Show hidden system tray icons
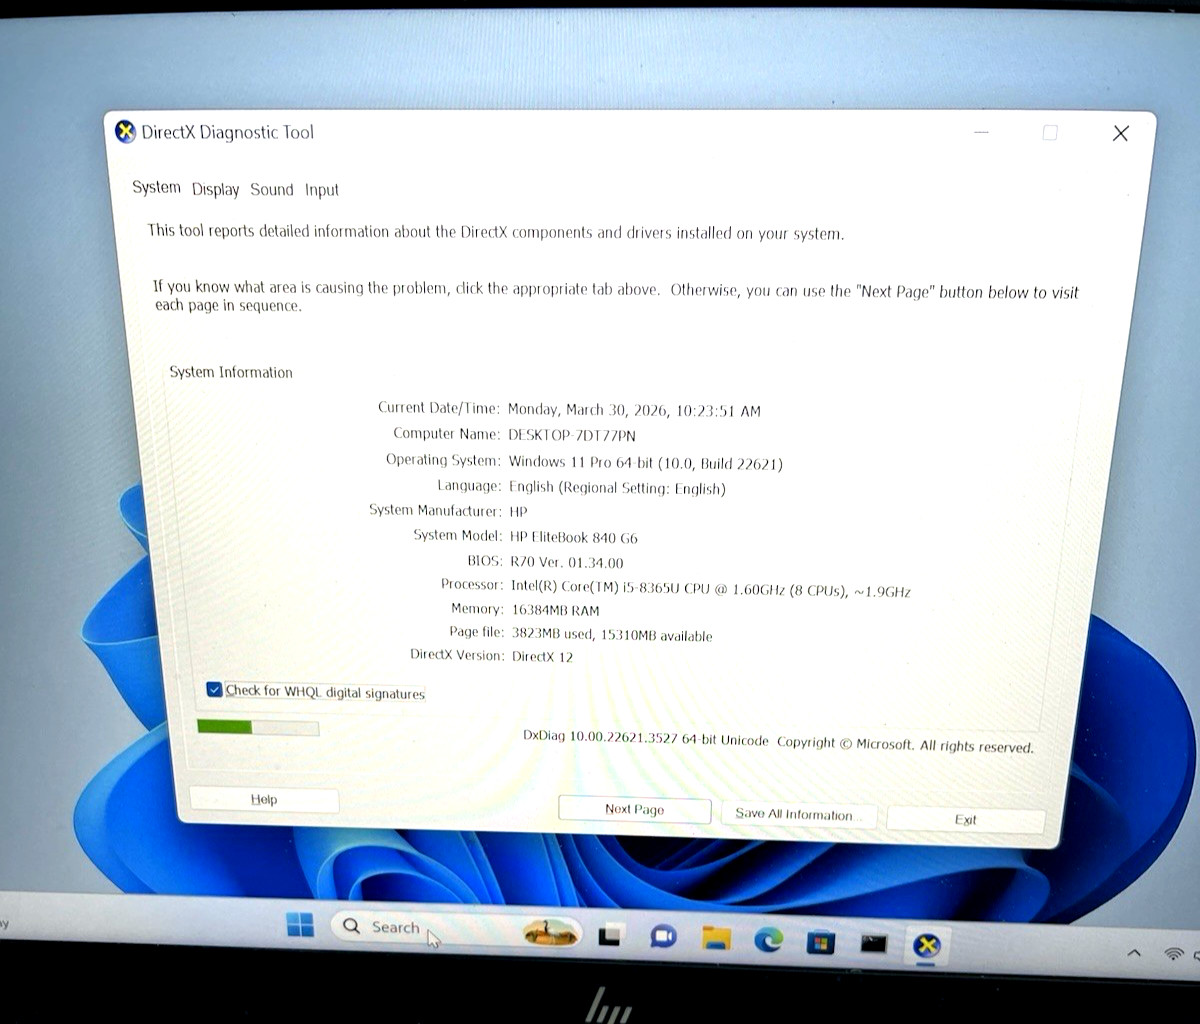1200x1024 pixels. pyautogui.click(x=1134, y=953)
